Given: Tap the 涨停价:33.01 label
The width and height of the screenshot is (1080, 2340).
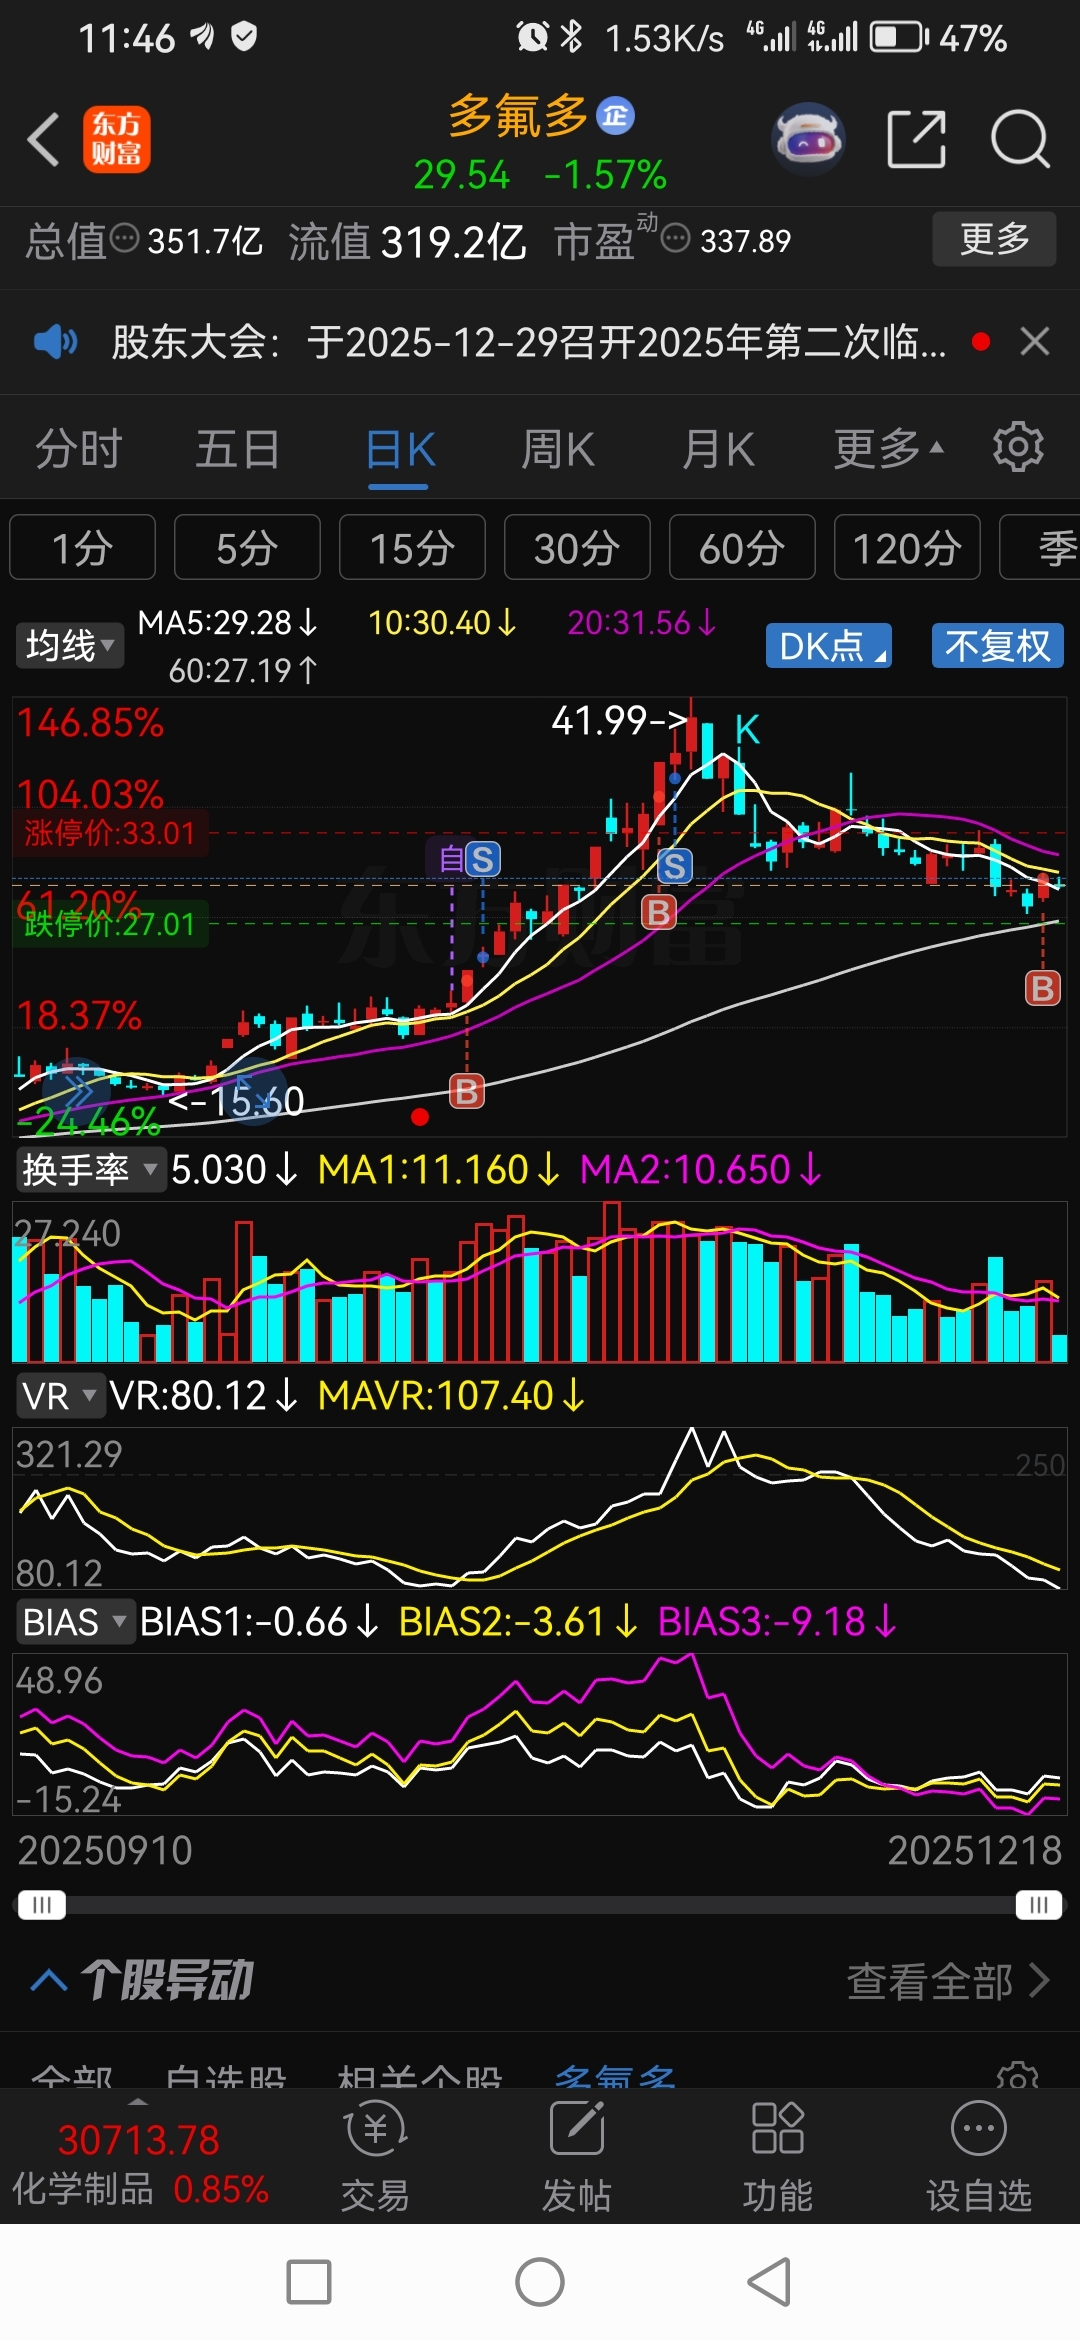Looking at the screenshot, I should (110, 832).
